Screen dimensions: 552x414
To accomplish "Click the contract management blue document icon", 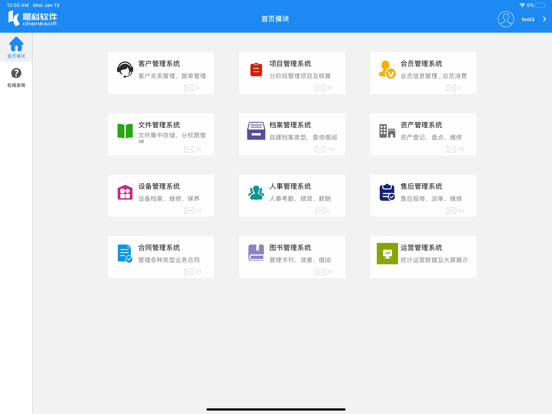I will tap(125, 253).
